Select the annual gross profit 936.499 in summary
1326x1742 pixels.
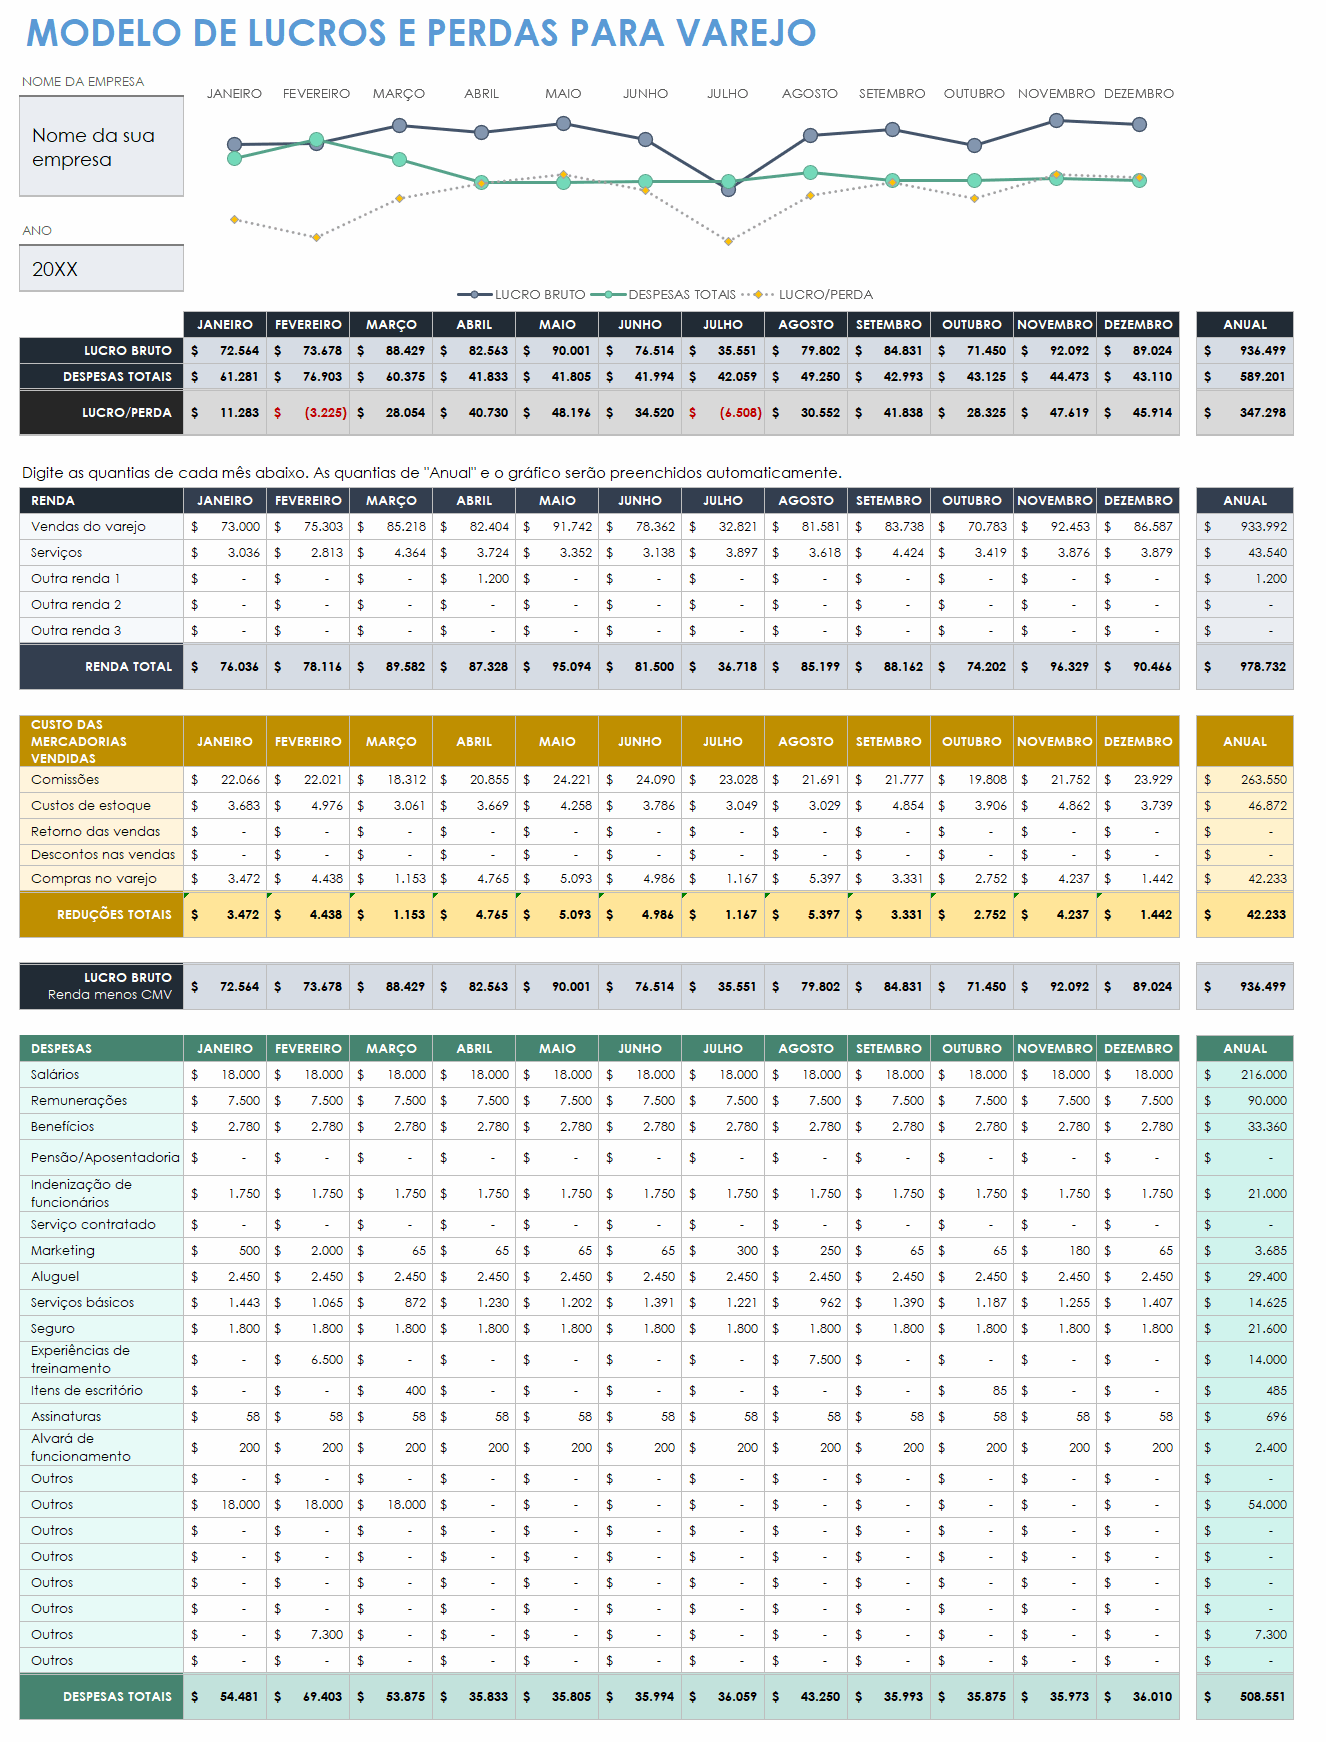(1245, 351)
